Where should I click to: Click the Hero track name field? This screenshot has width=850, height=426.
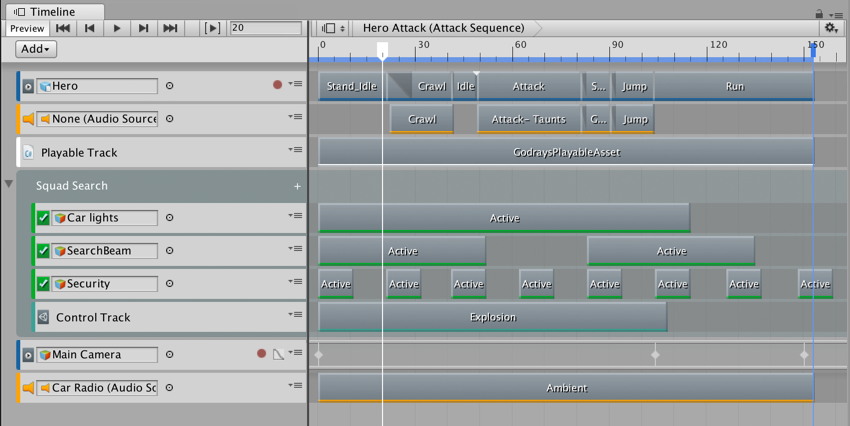[97, 86]
